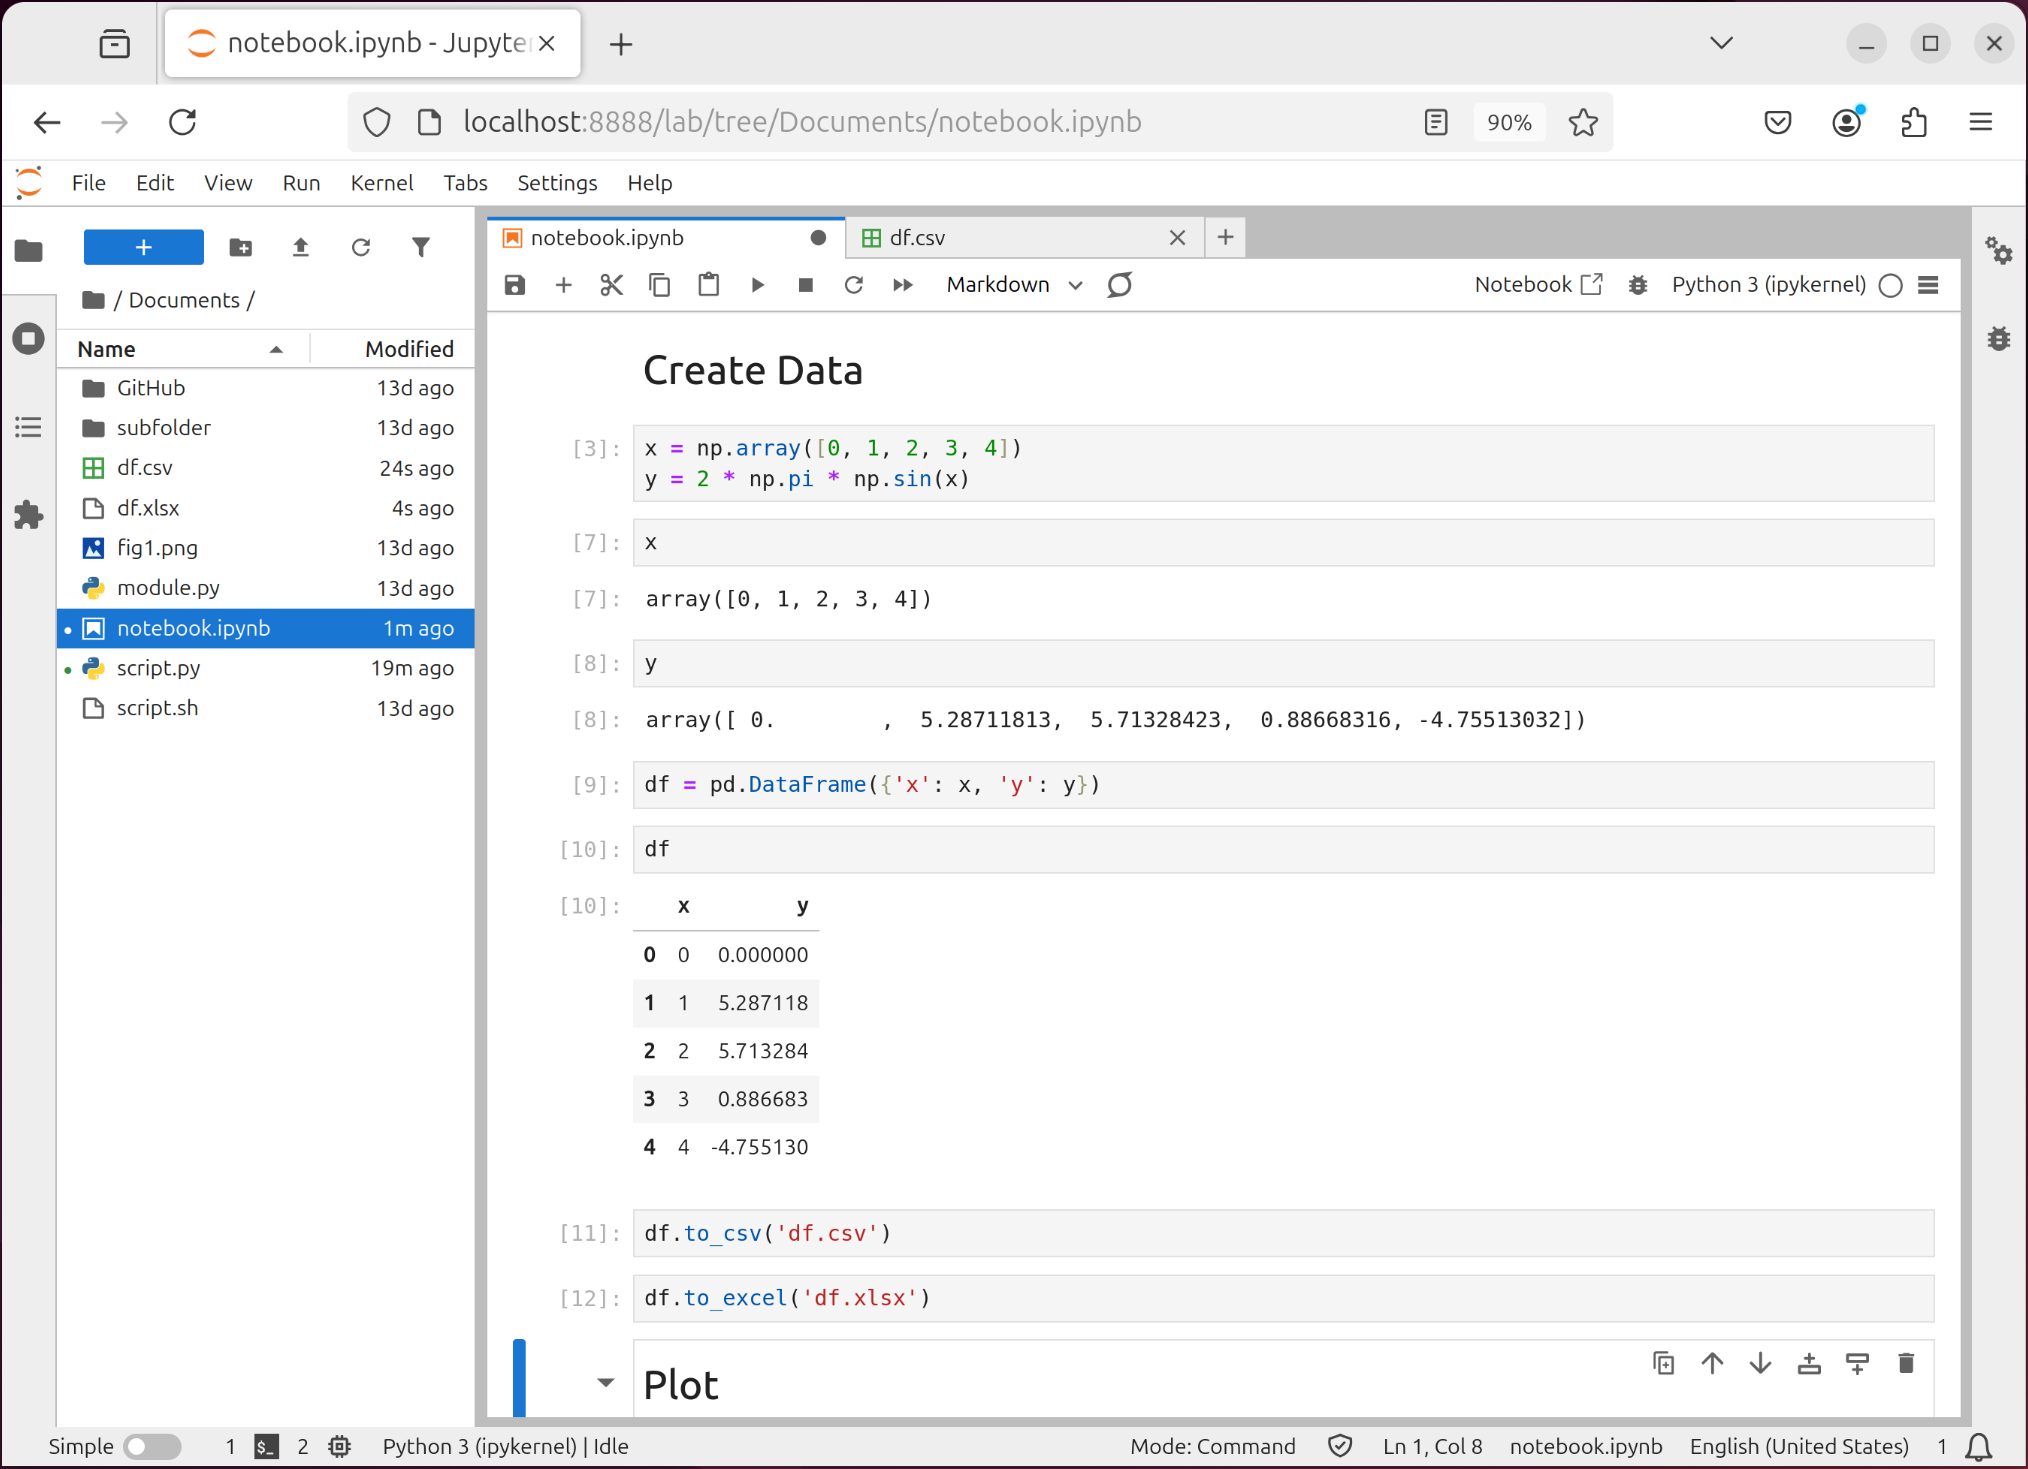2028x1469 pixels.
Task: Upload files icon in file browser
Action: 301,247
